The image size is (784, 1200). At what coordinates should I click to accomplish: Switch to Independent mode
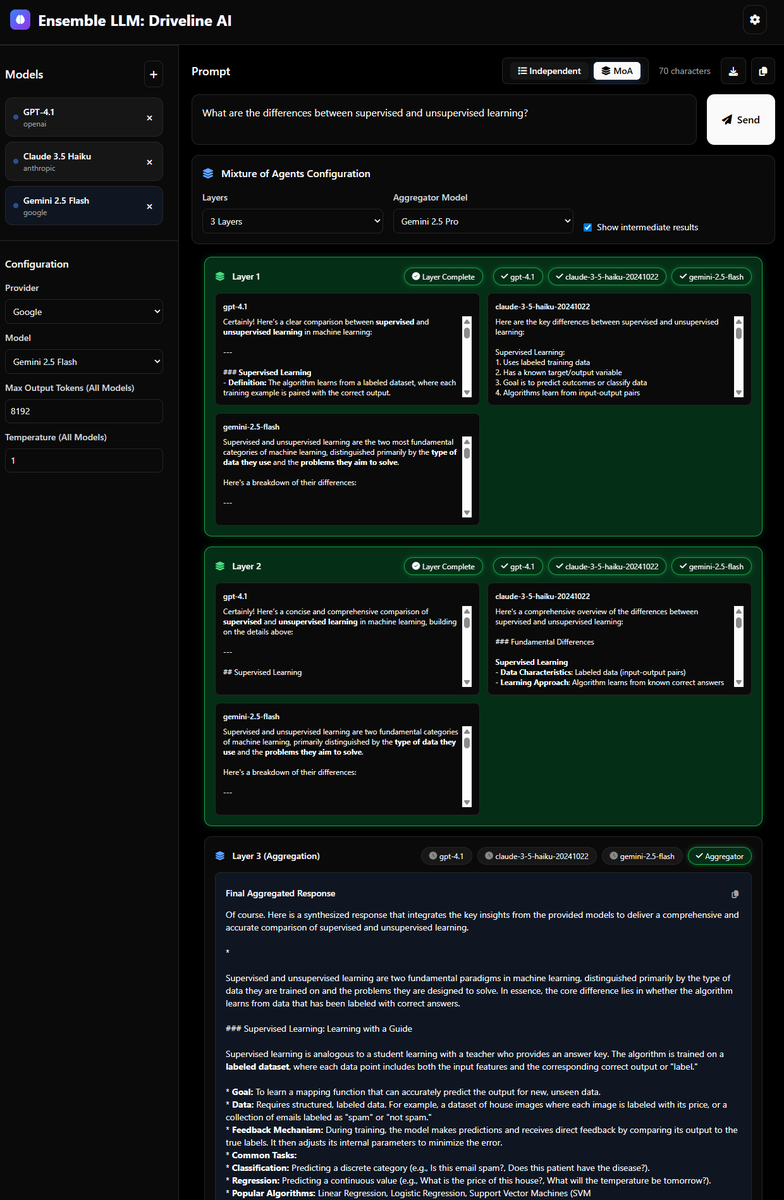click(548, 71)
